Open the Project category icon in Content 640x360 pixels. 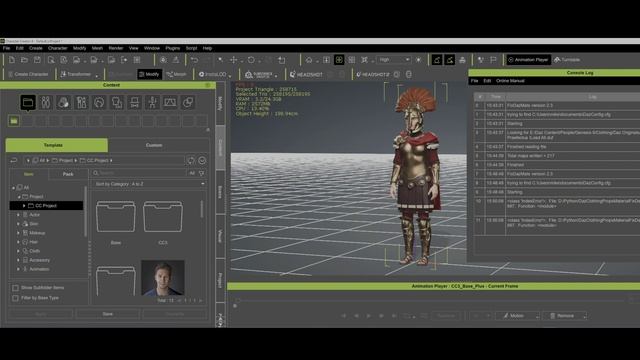pos(28,102)
